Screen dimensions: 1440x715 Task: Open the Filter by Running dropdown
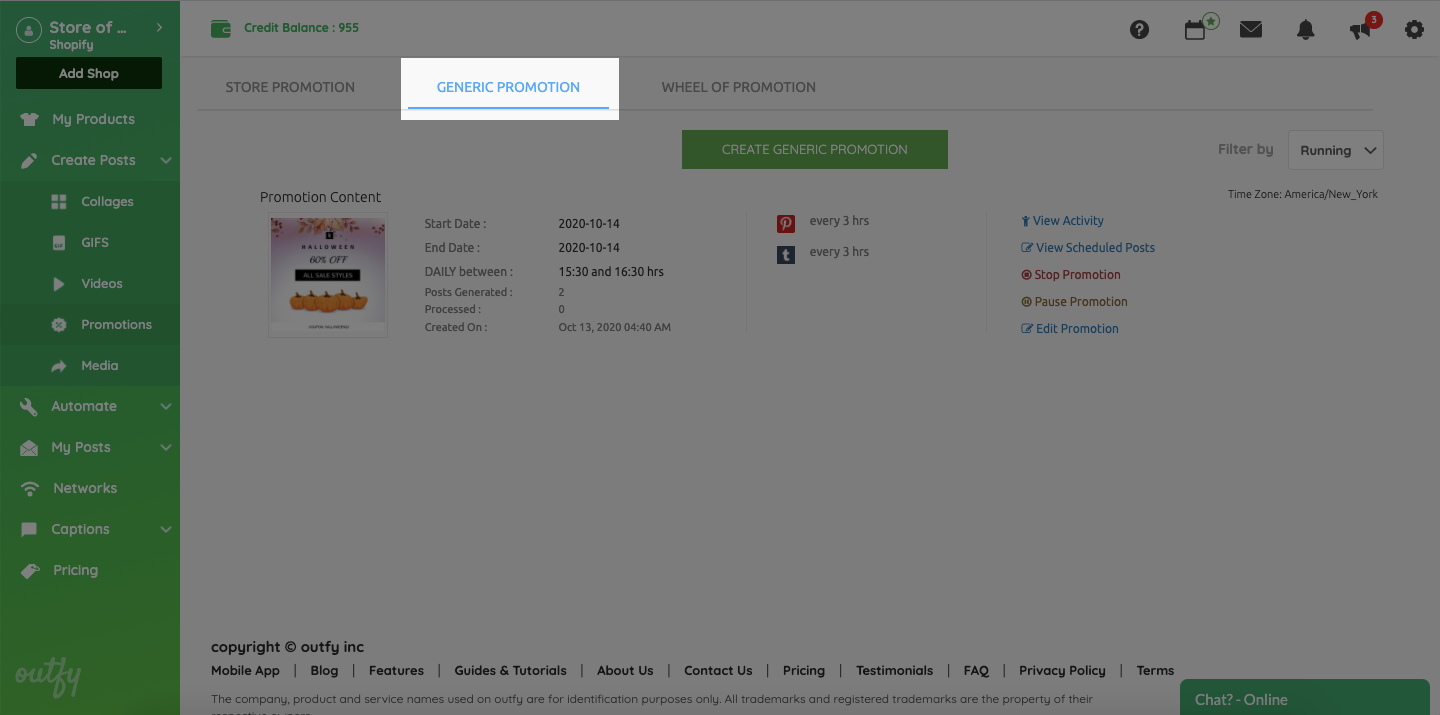click(1335, 150)
